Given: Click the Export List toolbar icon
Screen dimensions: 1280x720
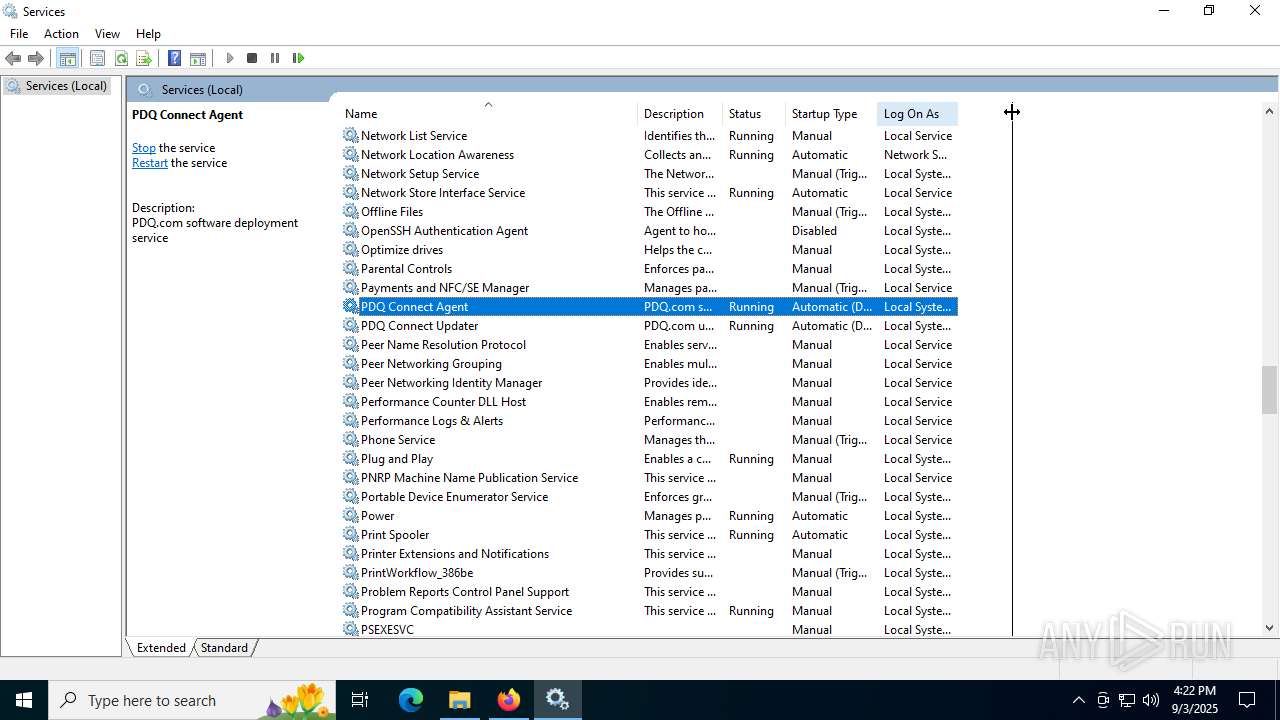Looking at the screenshot, I should click(x=144, y=58).
